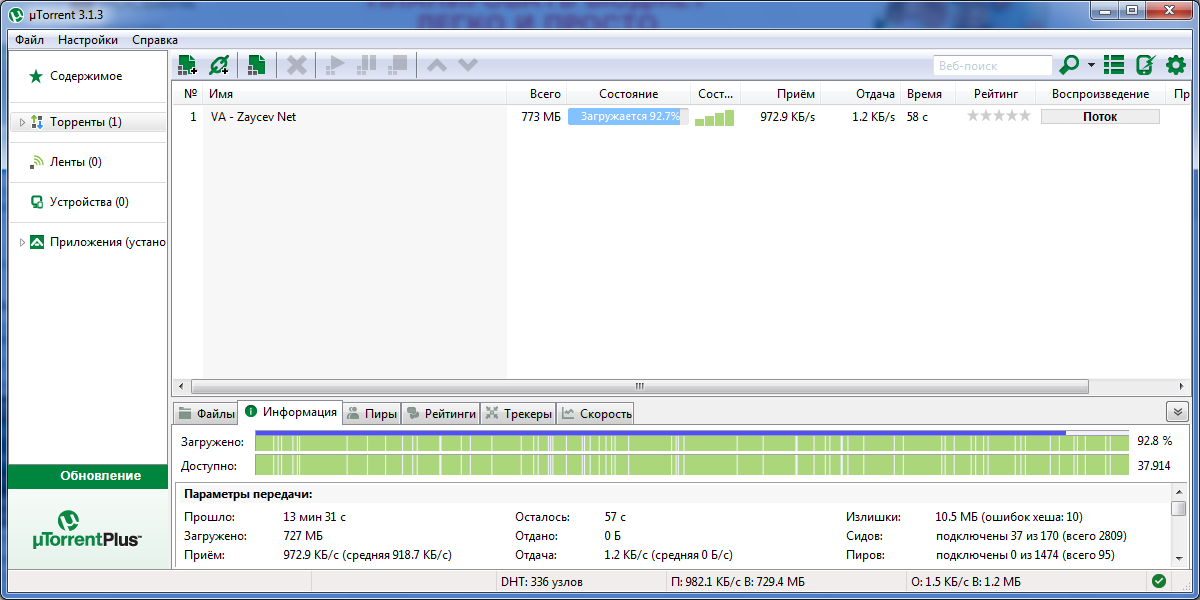Select Торренты (1) in the sidebar

pyautogui.click(x=86, y=122)
